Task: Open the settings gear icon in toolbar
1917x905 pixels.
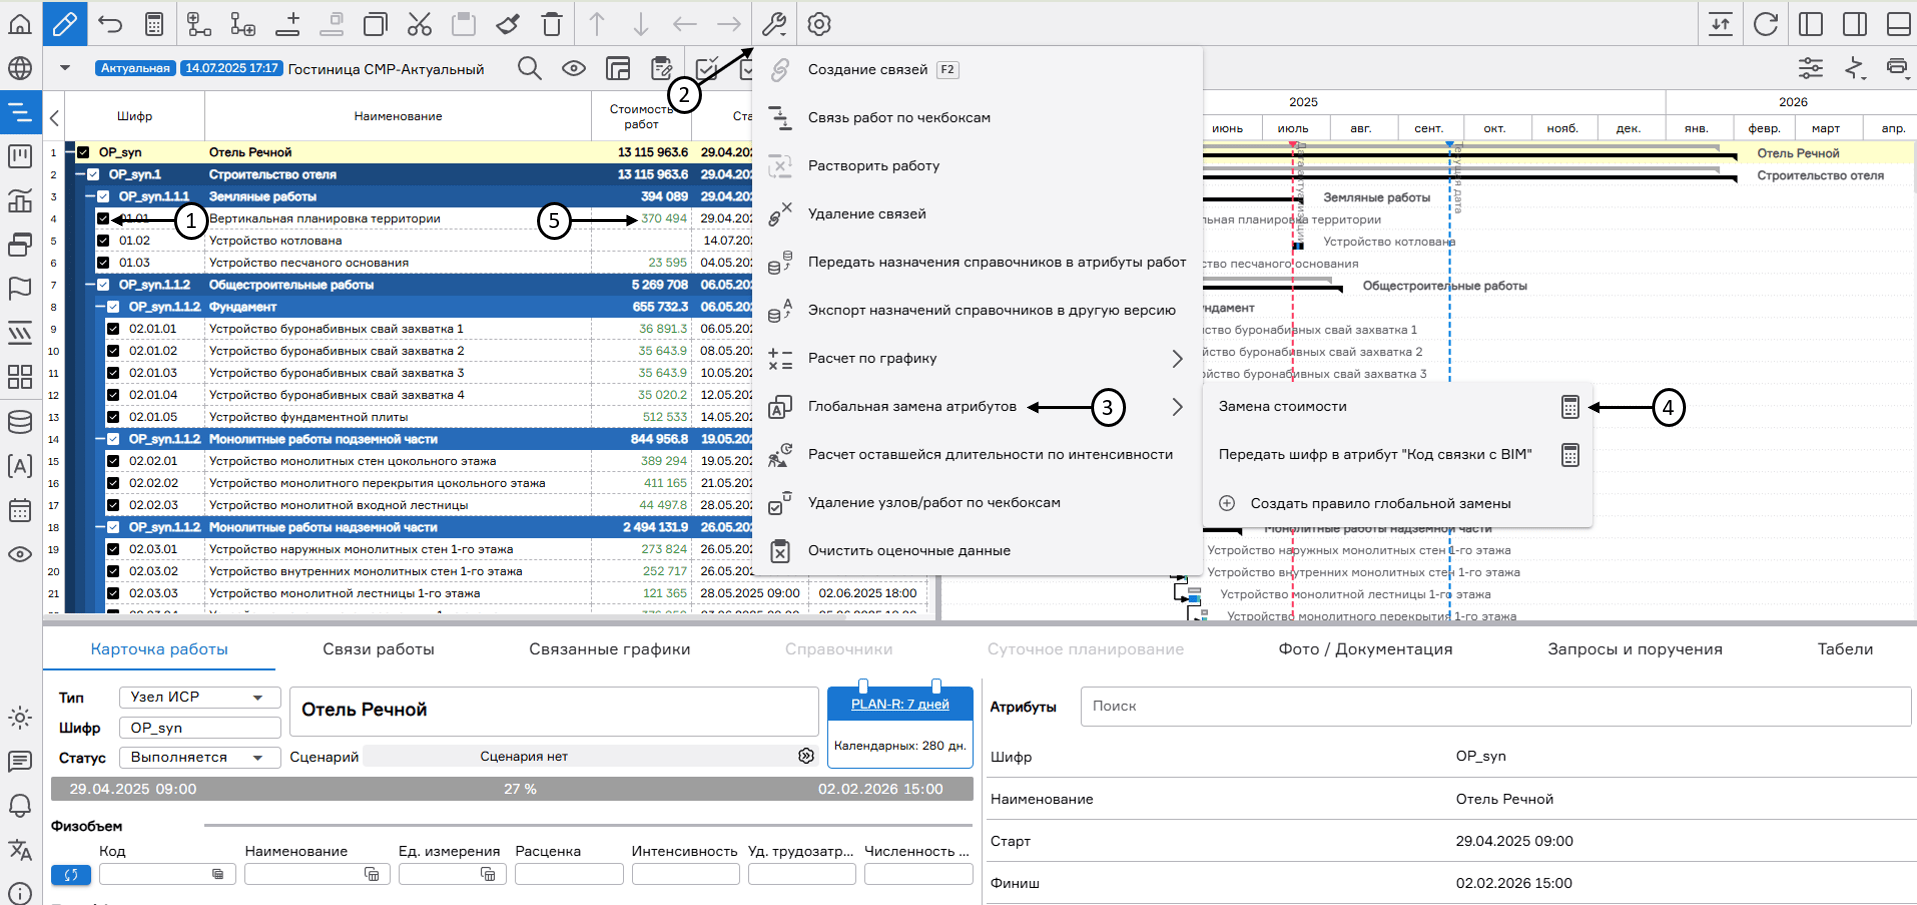Action: tap(819, 24)
